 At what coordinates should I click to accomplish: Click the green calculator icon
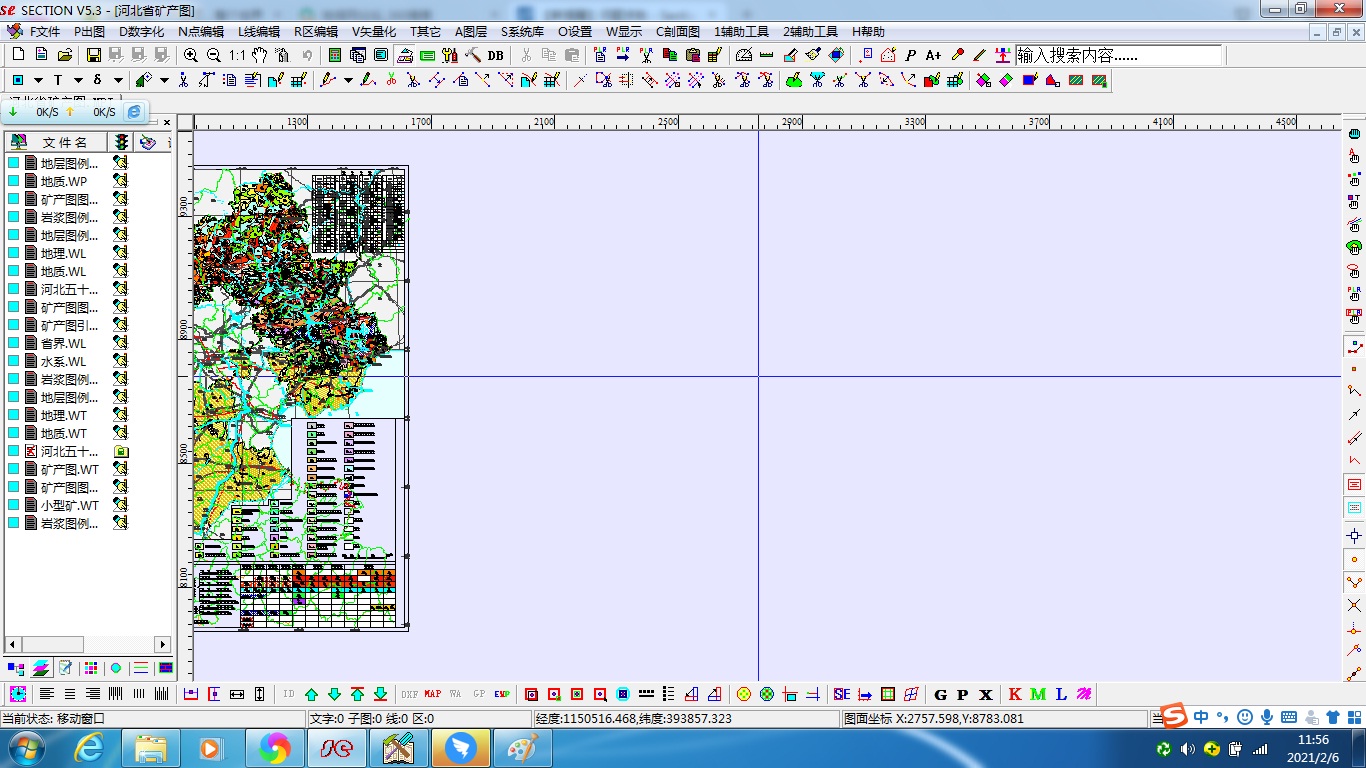334,55
